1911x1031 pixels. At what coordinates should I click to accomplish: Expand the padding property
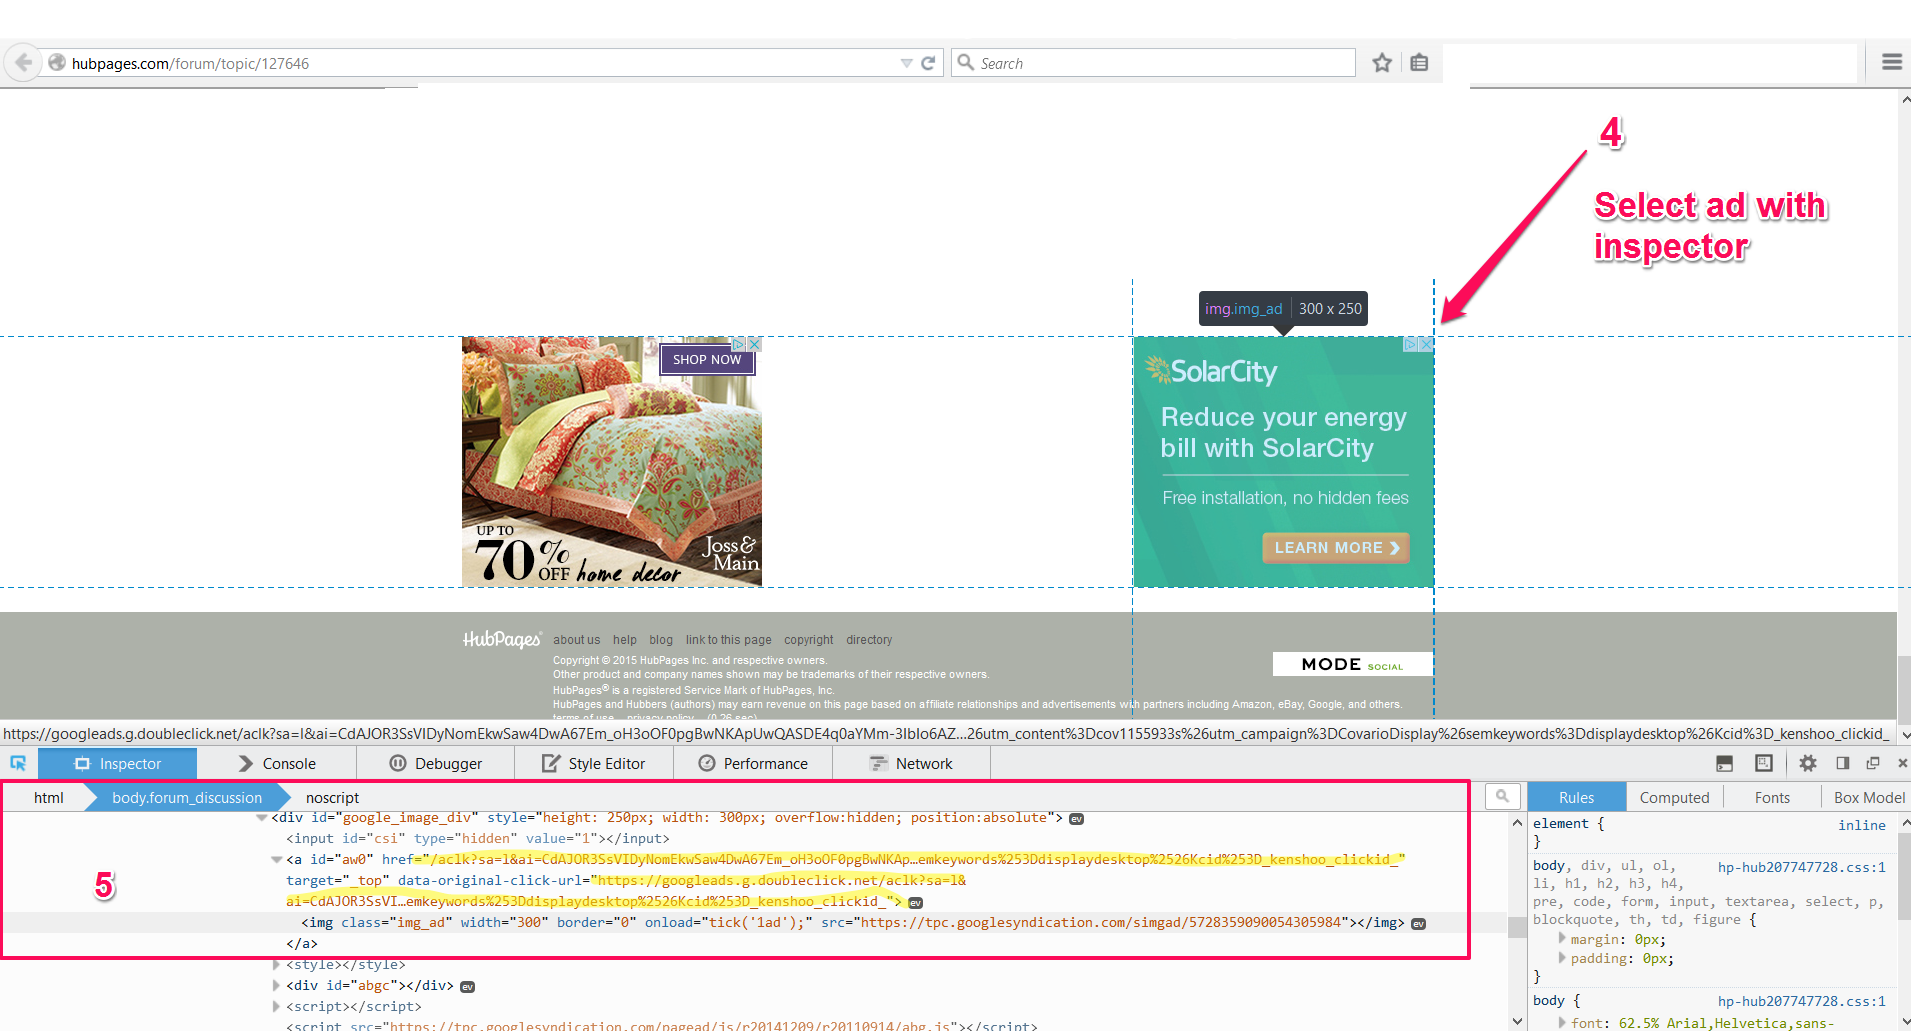coord(1562,957)
